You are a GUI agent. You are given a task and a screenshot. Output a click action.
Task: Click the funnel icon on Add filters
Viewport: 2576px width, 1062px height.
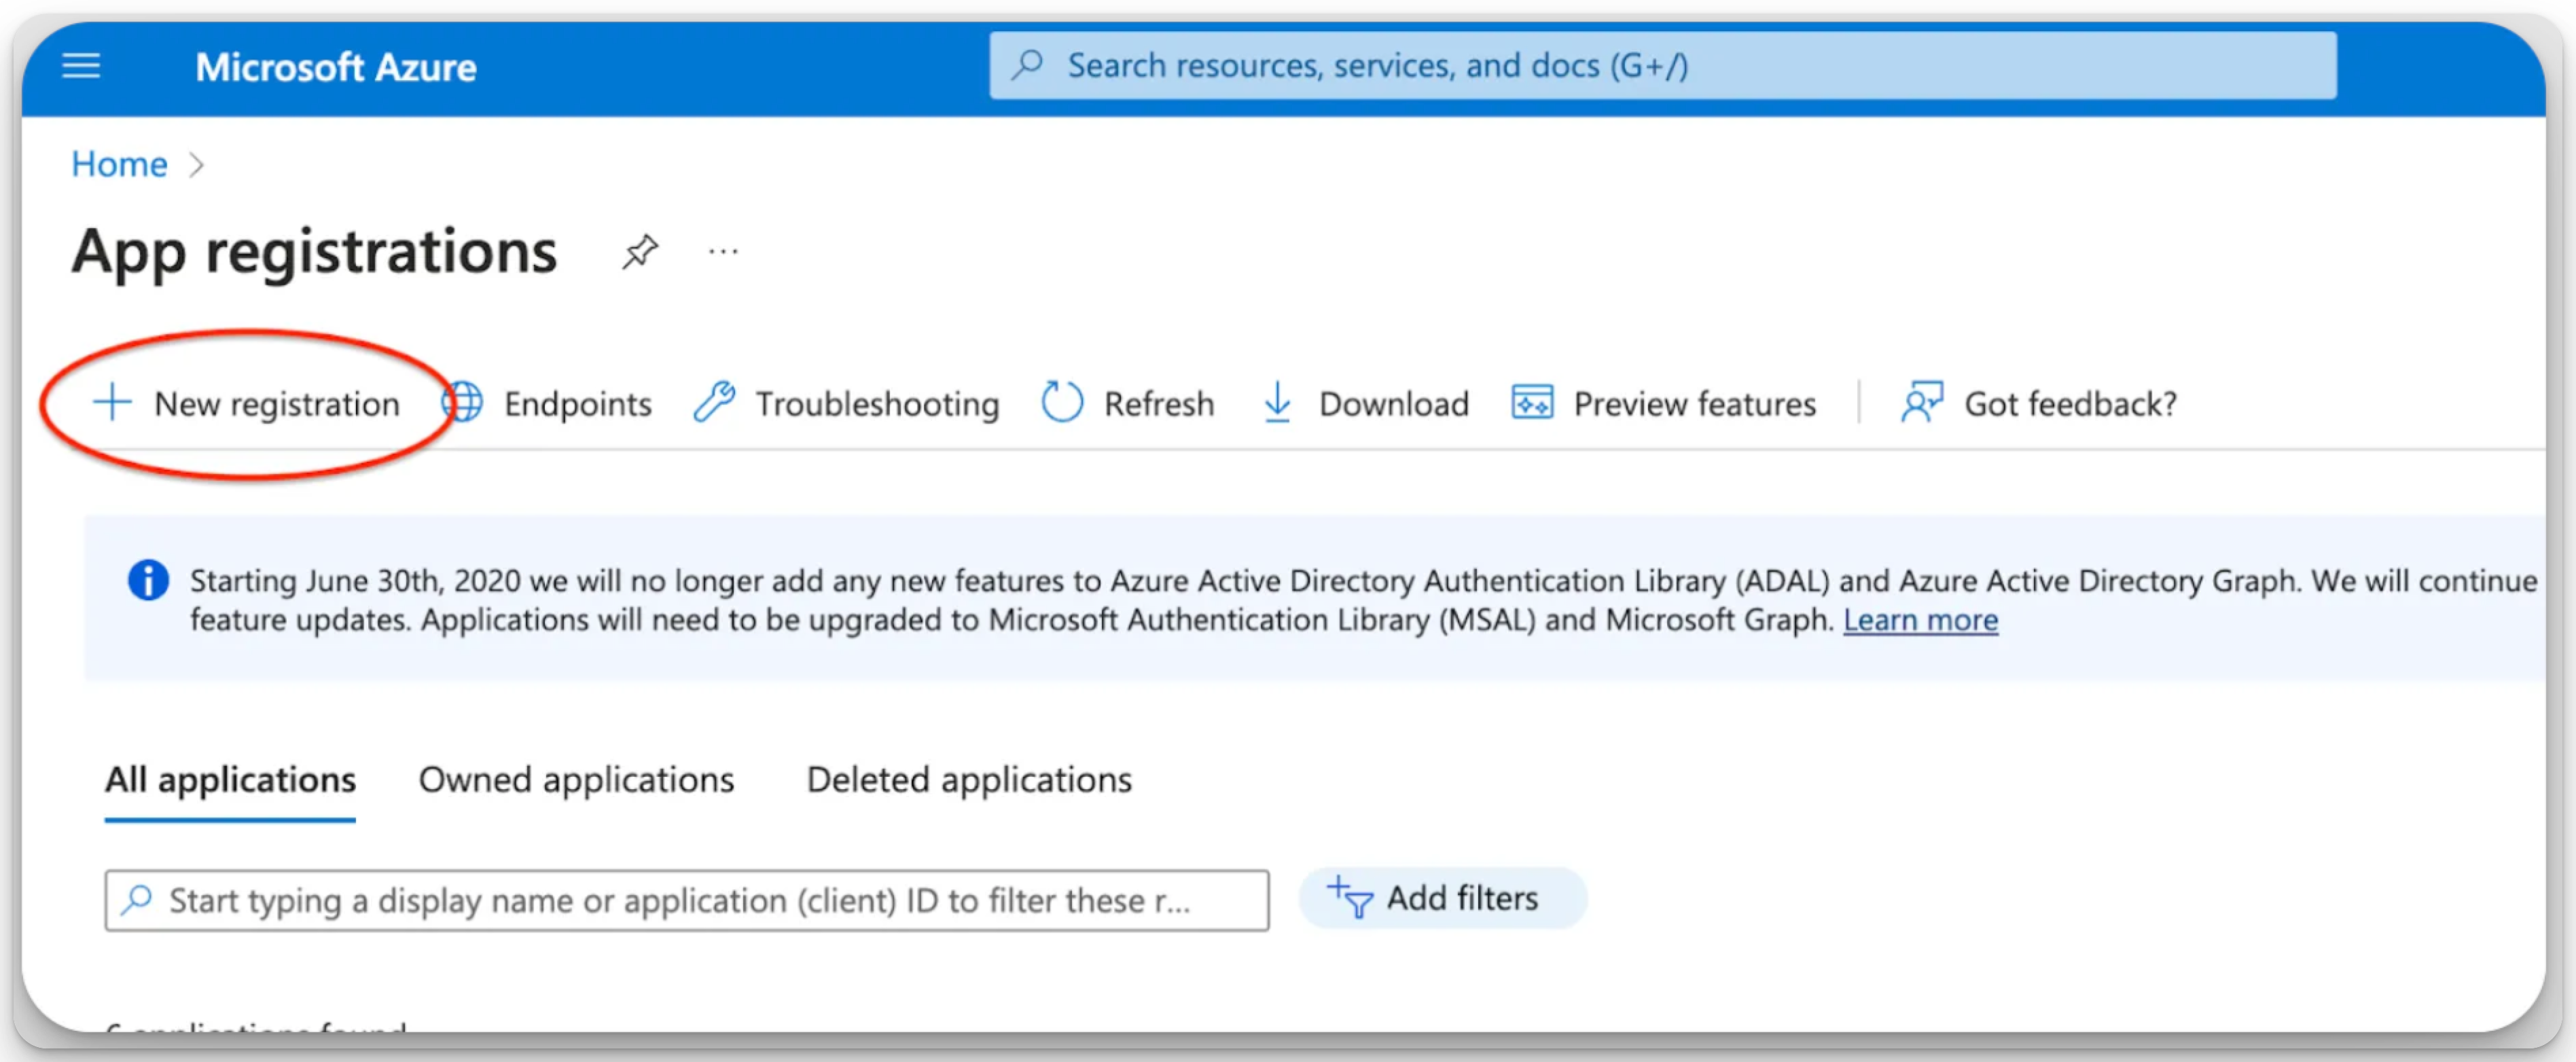(1350, 897)
